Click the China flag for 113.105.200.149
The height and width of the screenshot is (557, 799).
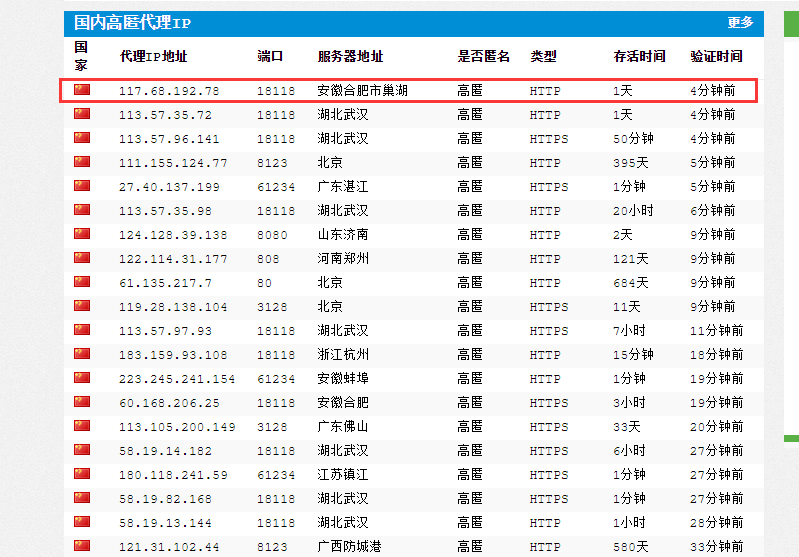(x=82, y=426)
